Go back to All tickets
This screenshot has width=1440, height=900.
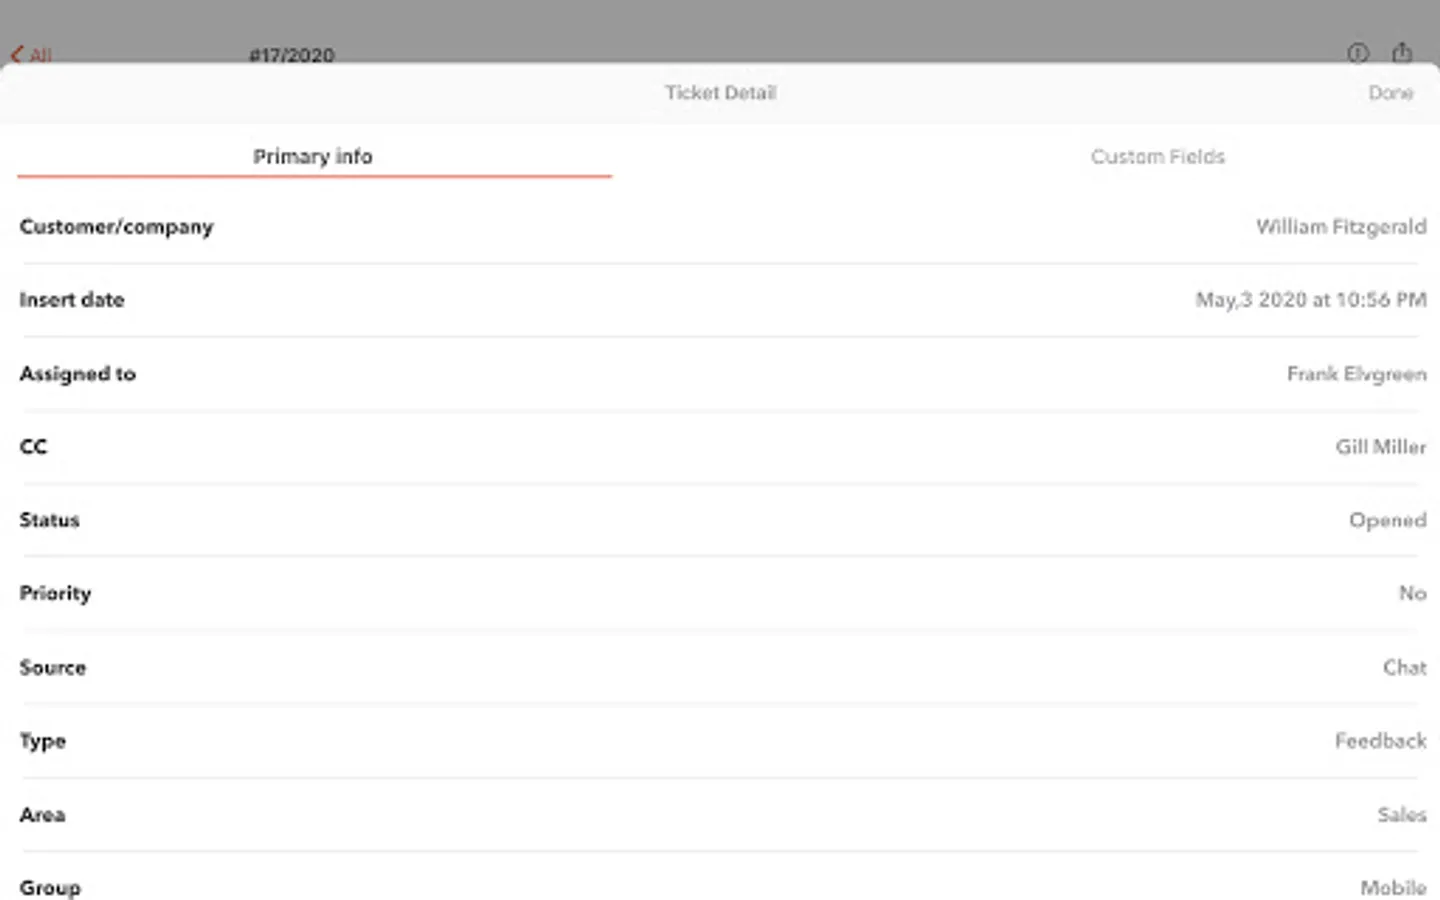coord(40,55)
